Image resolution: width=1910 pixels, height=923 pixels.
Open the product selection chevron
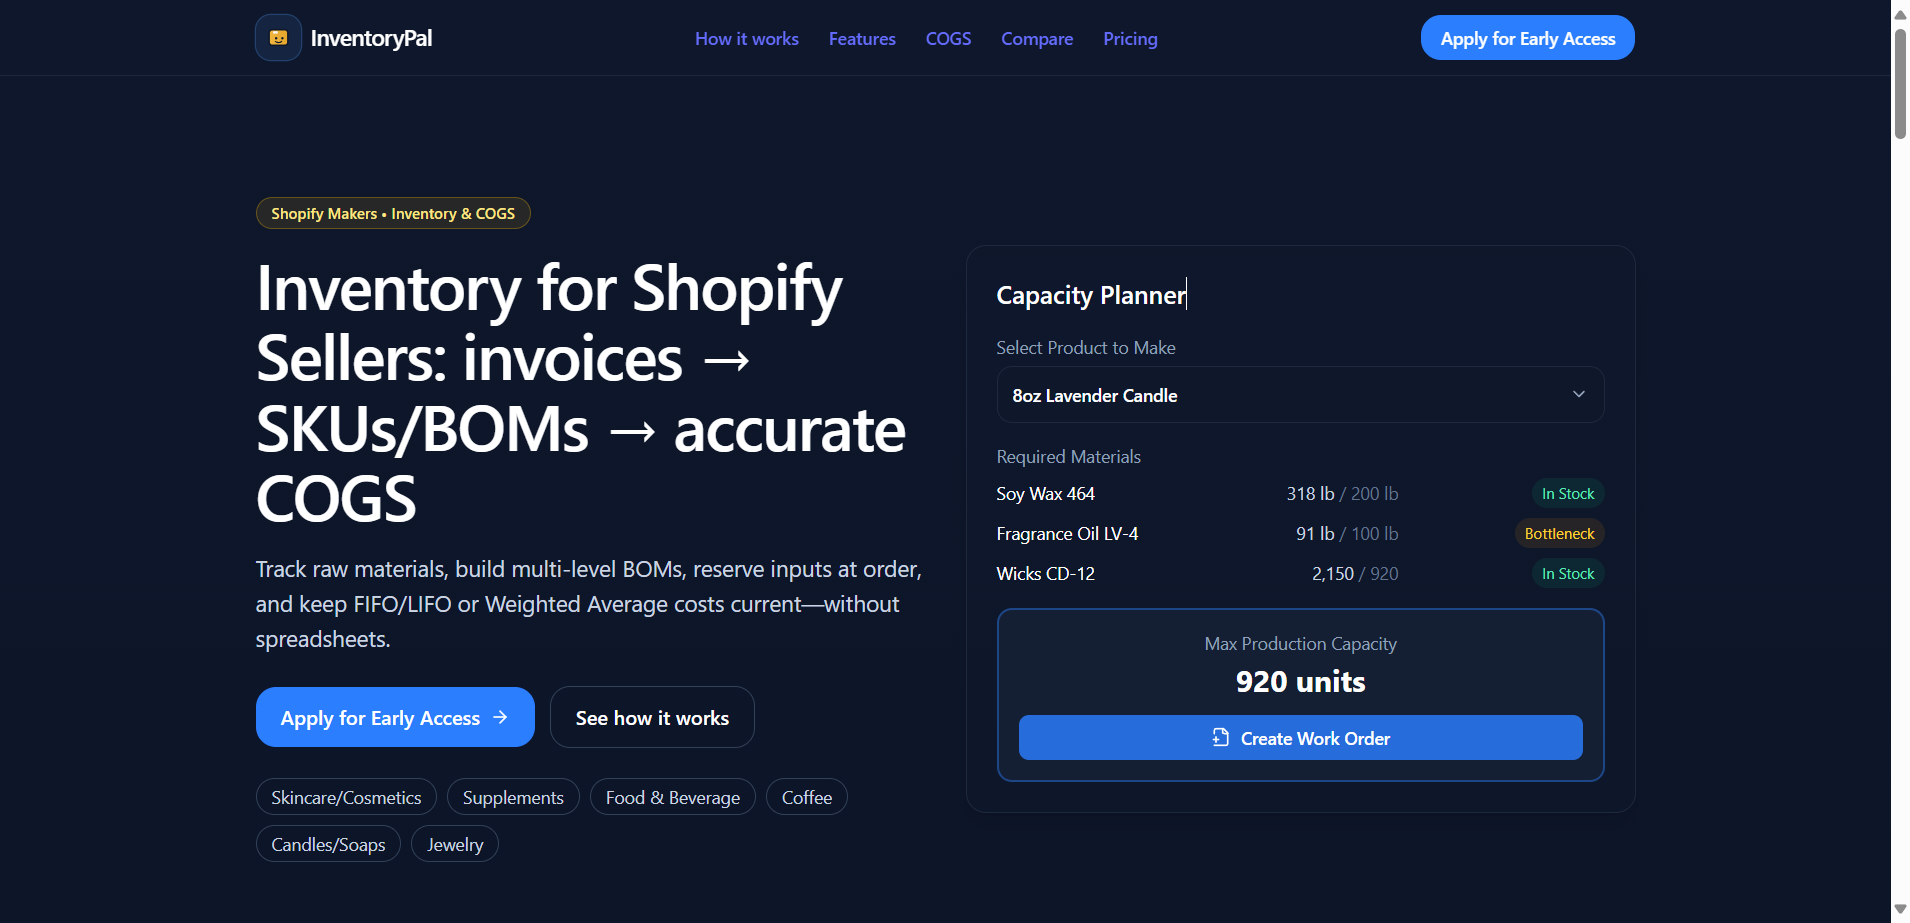tap(1578, 394)
